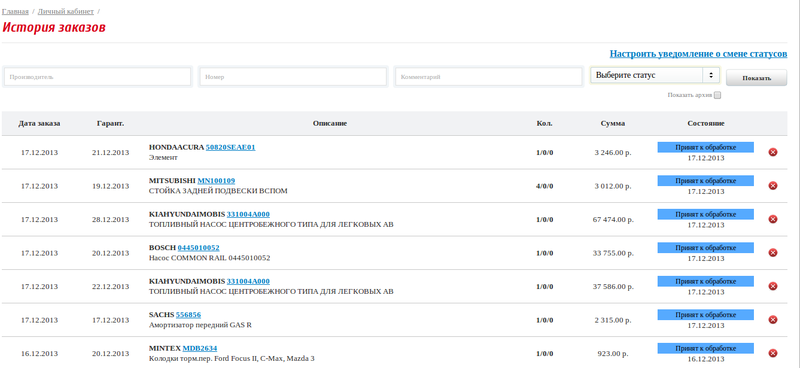Click the Состояние column header
800x368 pixels.
pyautogui.click(x=706, y=124)
